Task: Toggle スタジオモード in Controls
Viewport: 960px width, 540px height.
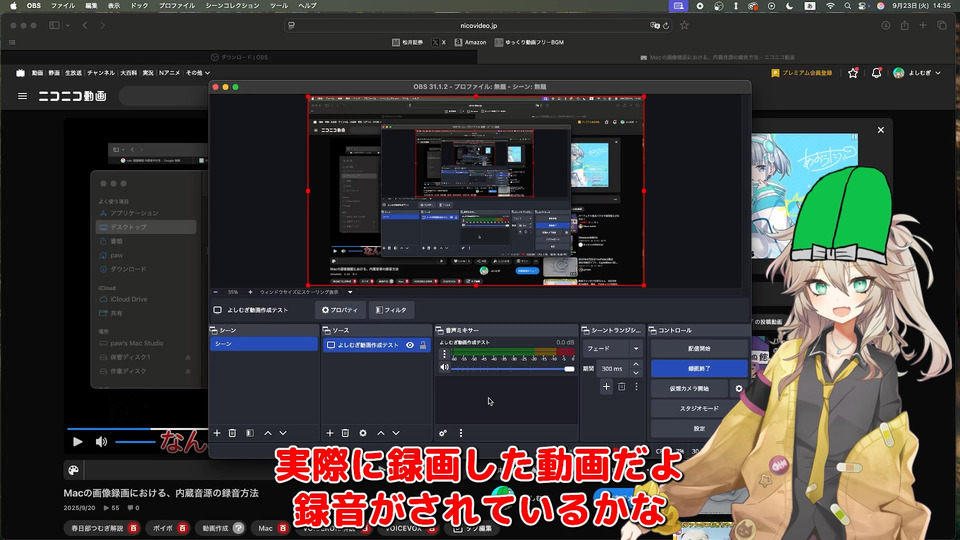Action: point(699,408)
